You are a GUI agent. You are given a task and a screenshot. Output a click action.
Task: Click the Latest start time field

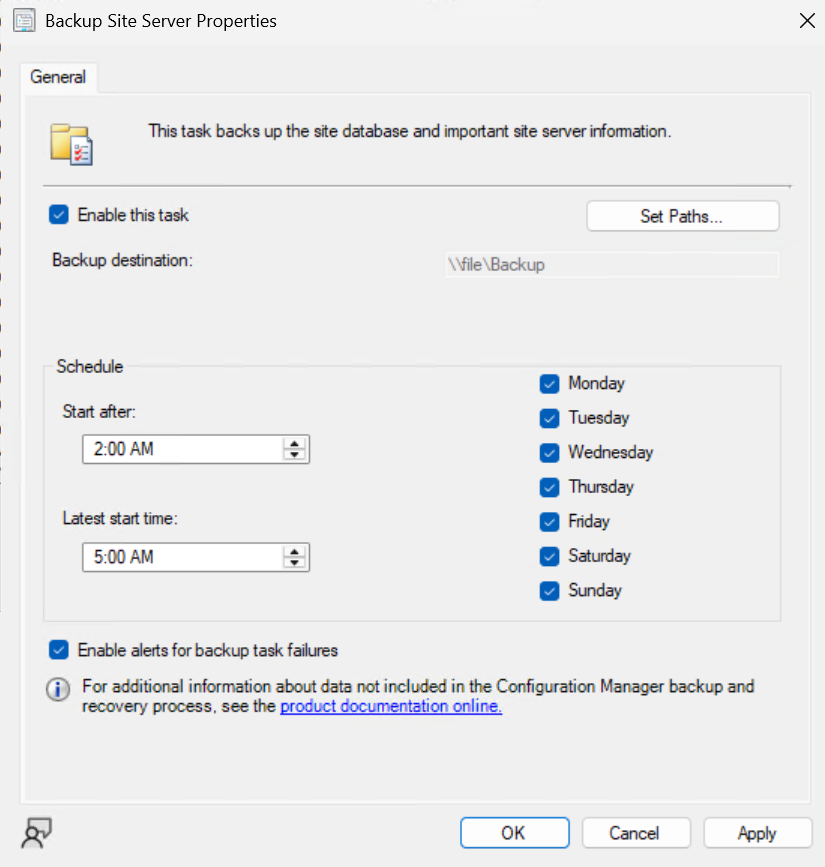180,557
